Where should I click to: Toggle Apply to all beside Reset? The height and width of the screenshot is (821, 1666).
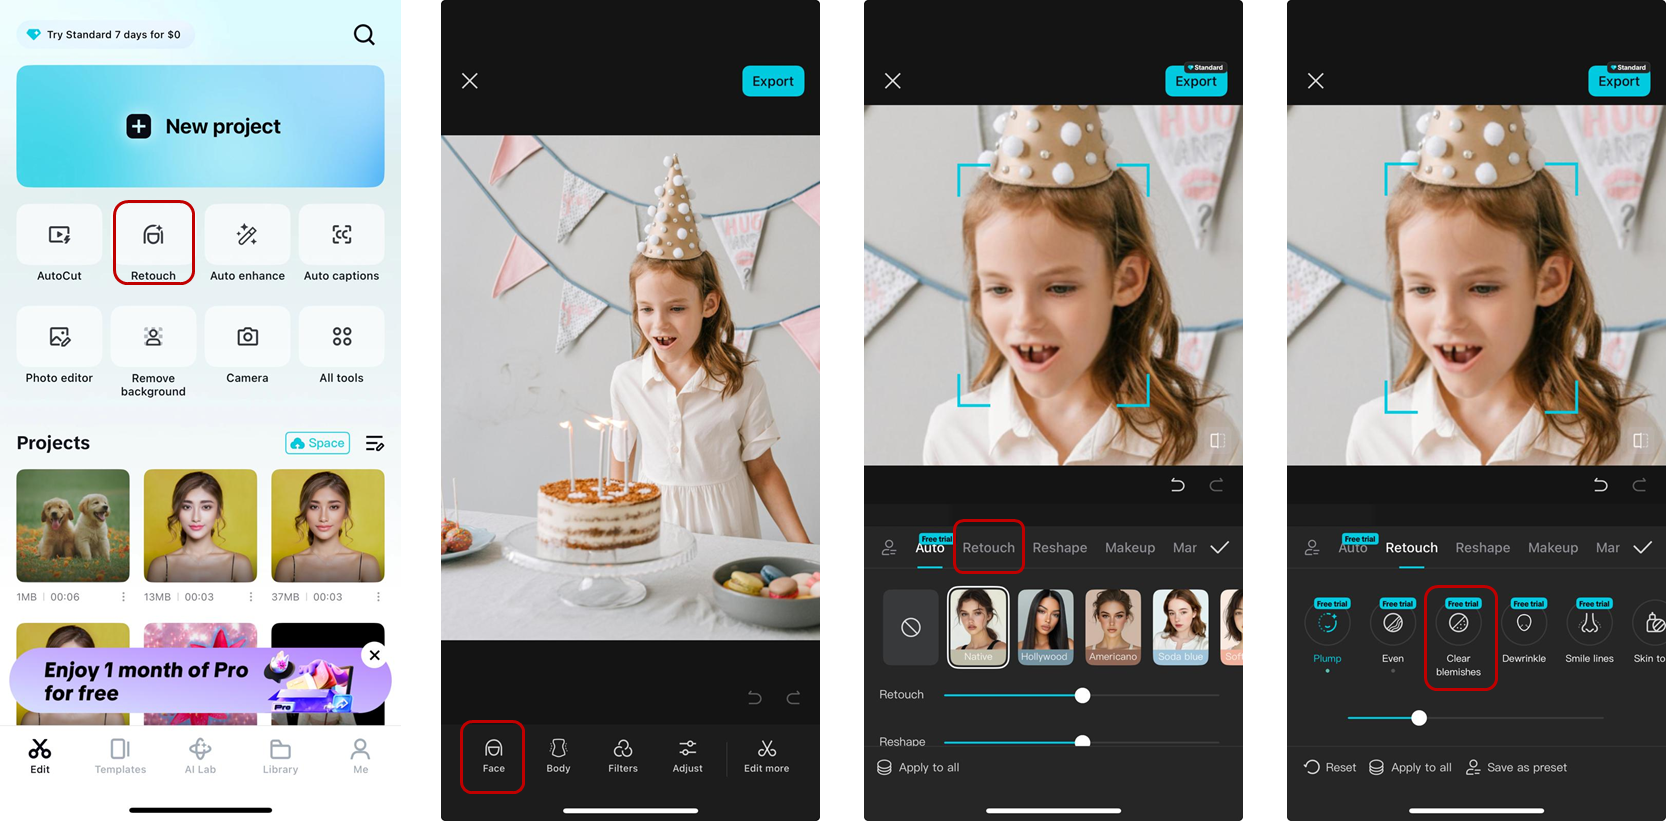tap(1410, 767)
